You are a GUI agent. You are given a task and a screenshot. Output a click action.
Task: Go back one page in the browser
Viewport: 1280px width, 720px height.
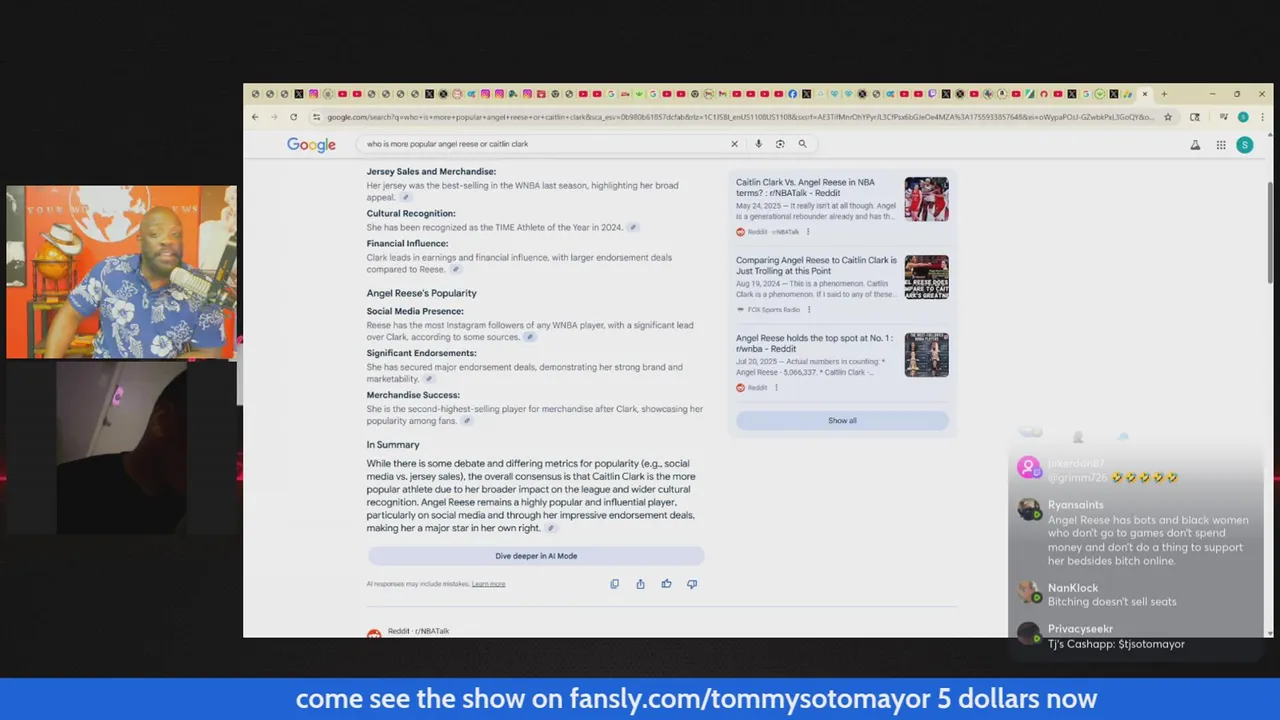pos(255,117)
